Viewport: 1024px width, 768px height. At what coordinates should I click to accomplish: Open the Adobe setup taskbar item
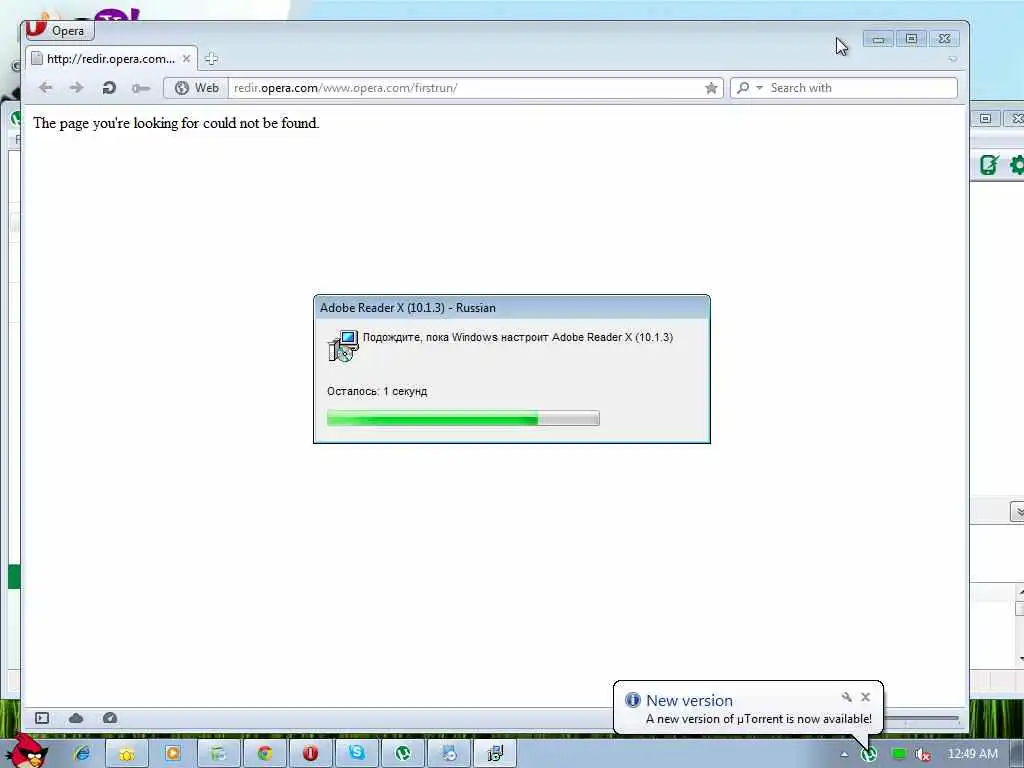(x=495, y=754)
